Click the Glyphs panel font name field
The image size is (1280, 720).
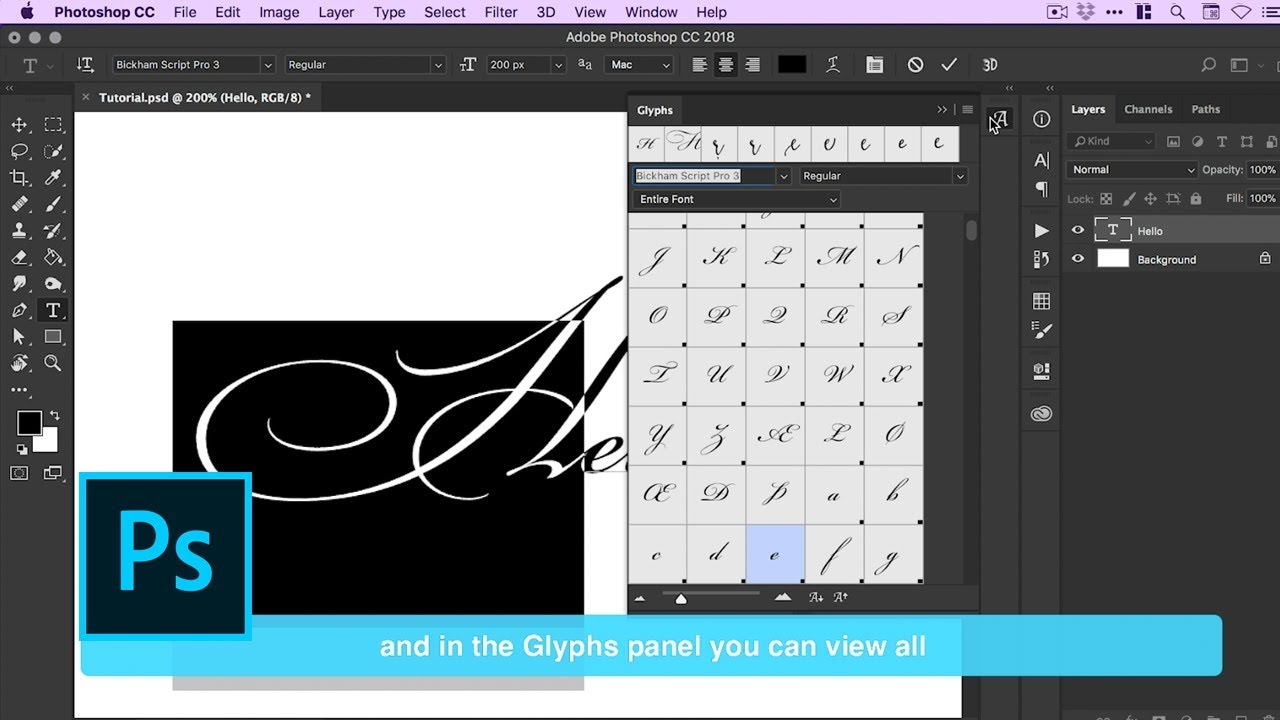pos(703,176)
